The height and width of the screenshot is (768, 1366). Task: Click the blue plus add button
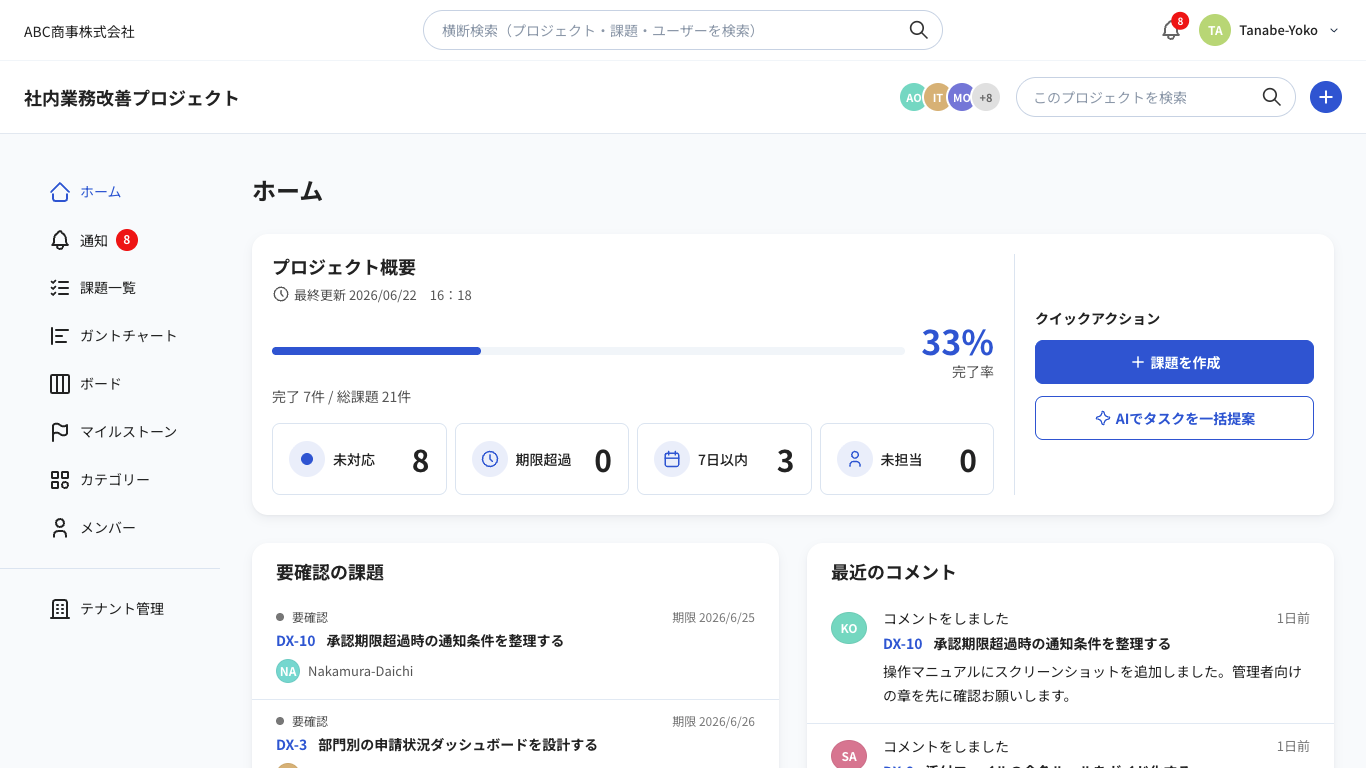1326,97
